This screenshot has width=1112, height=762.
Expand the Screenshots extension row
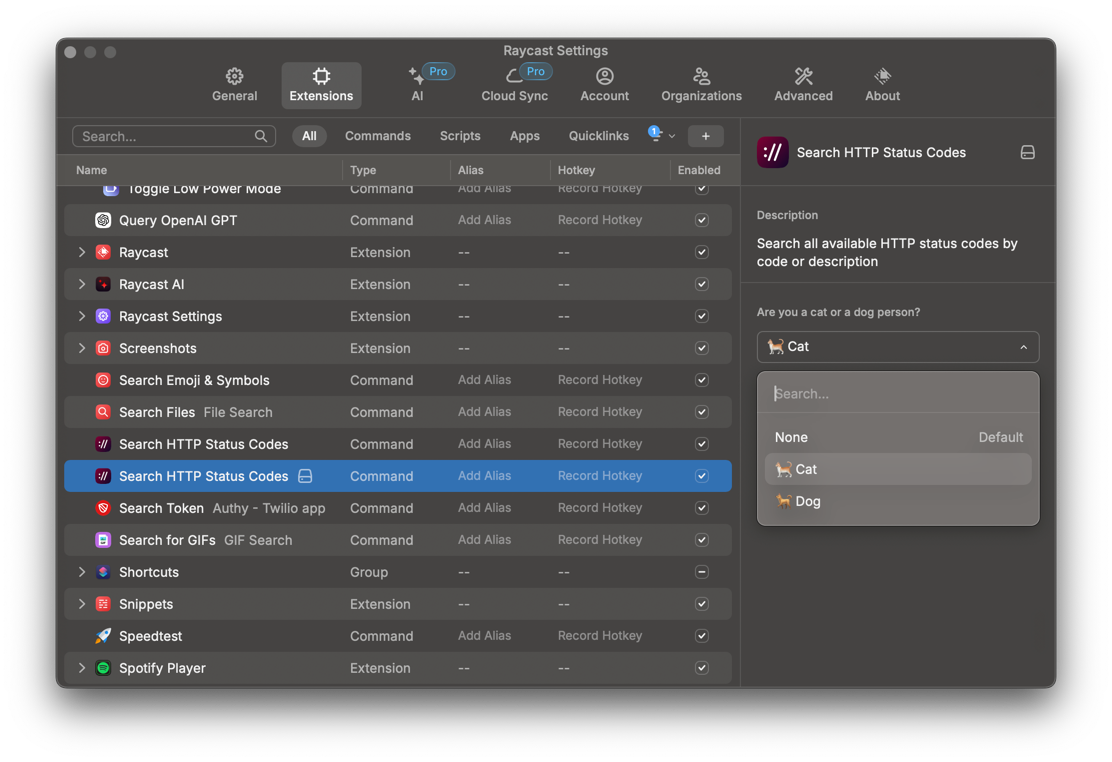pyautogui.click(x=82, y=348)
